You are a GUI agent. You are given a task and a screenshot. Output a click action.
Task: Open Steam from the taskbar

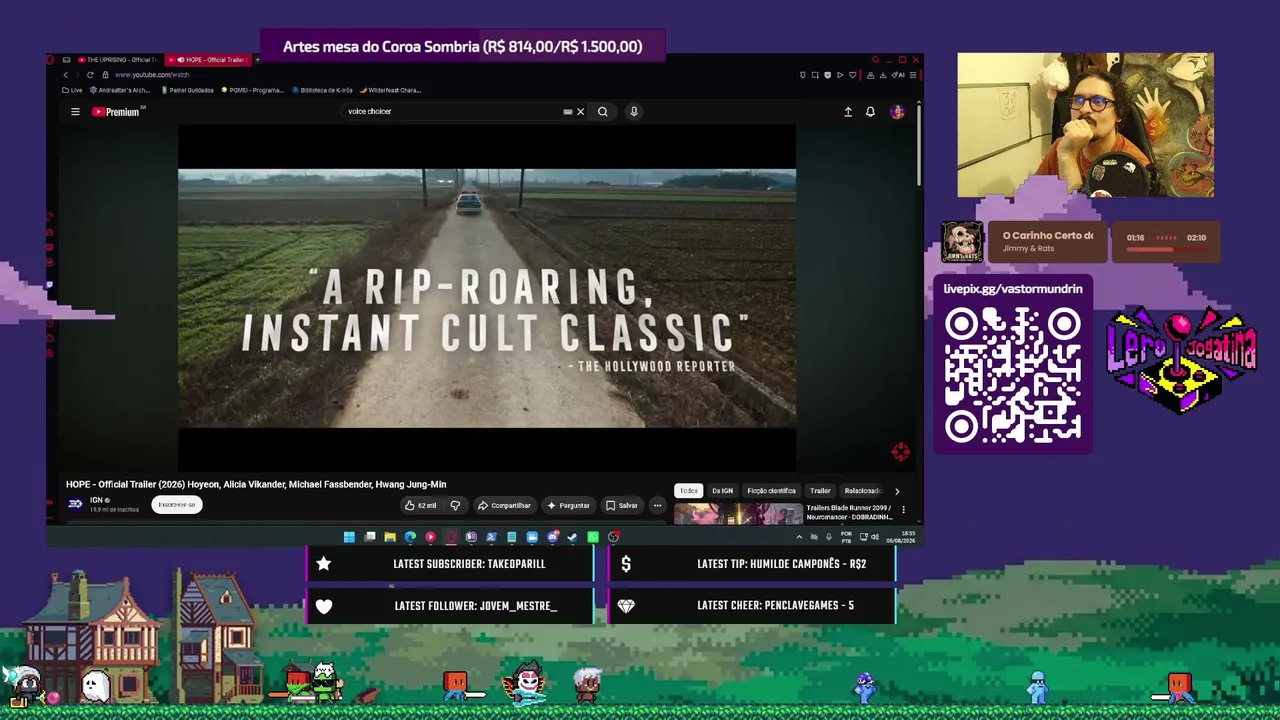[x=572, y=537]
